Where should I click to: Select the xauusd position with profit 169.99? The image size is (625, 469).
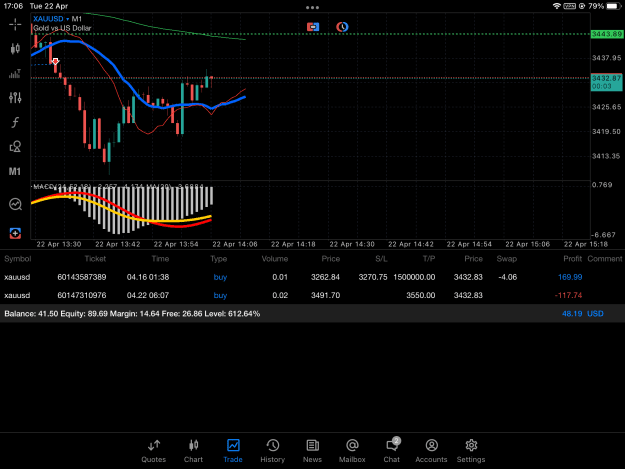312,277
